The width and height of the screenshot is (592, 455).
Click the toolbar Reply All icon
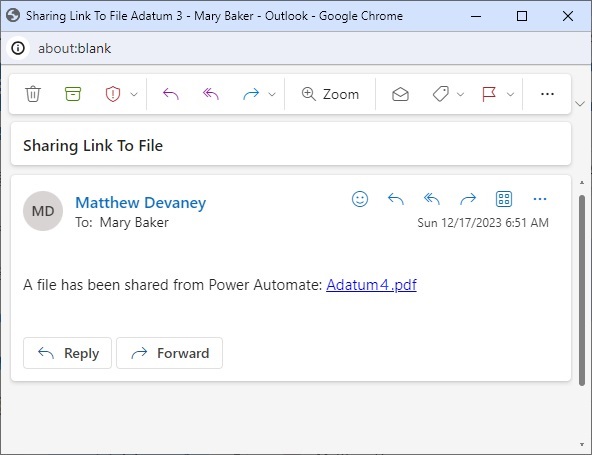pos(211,94)
